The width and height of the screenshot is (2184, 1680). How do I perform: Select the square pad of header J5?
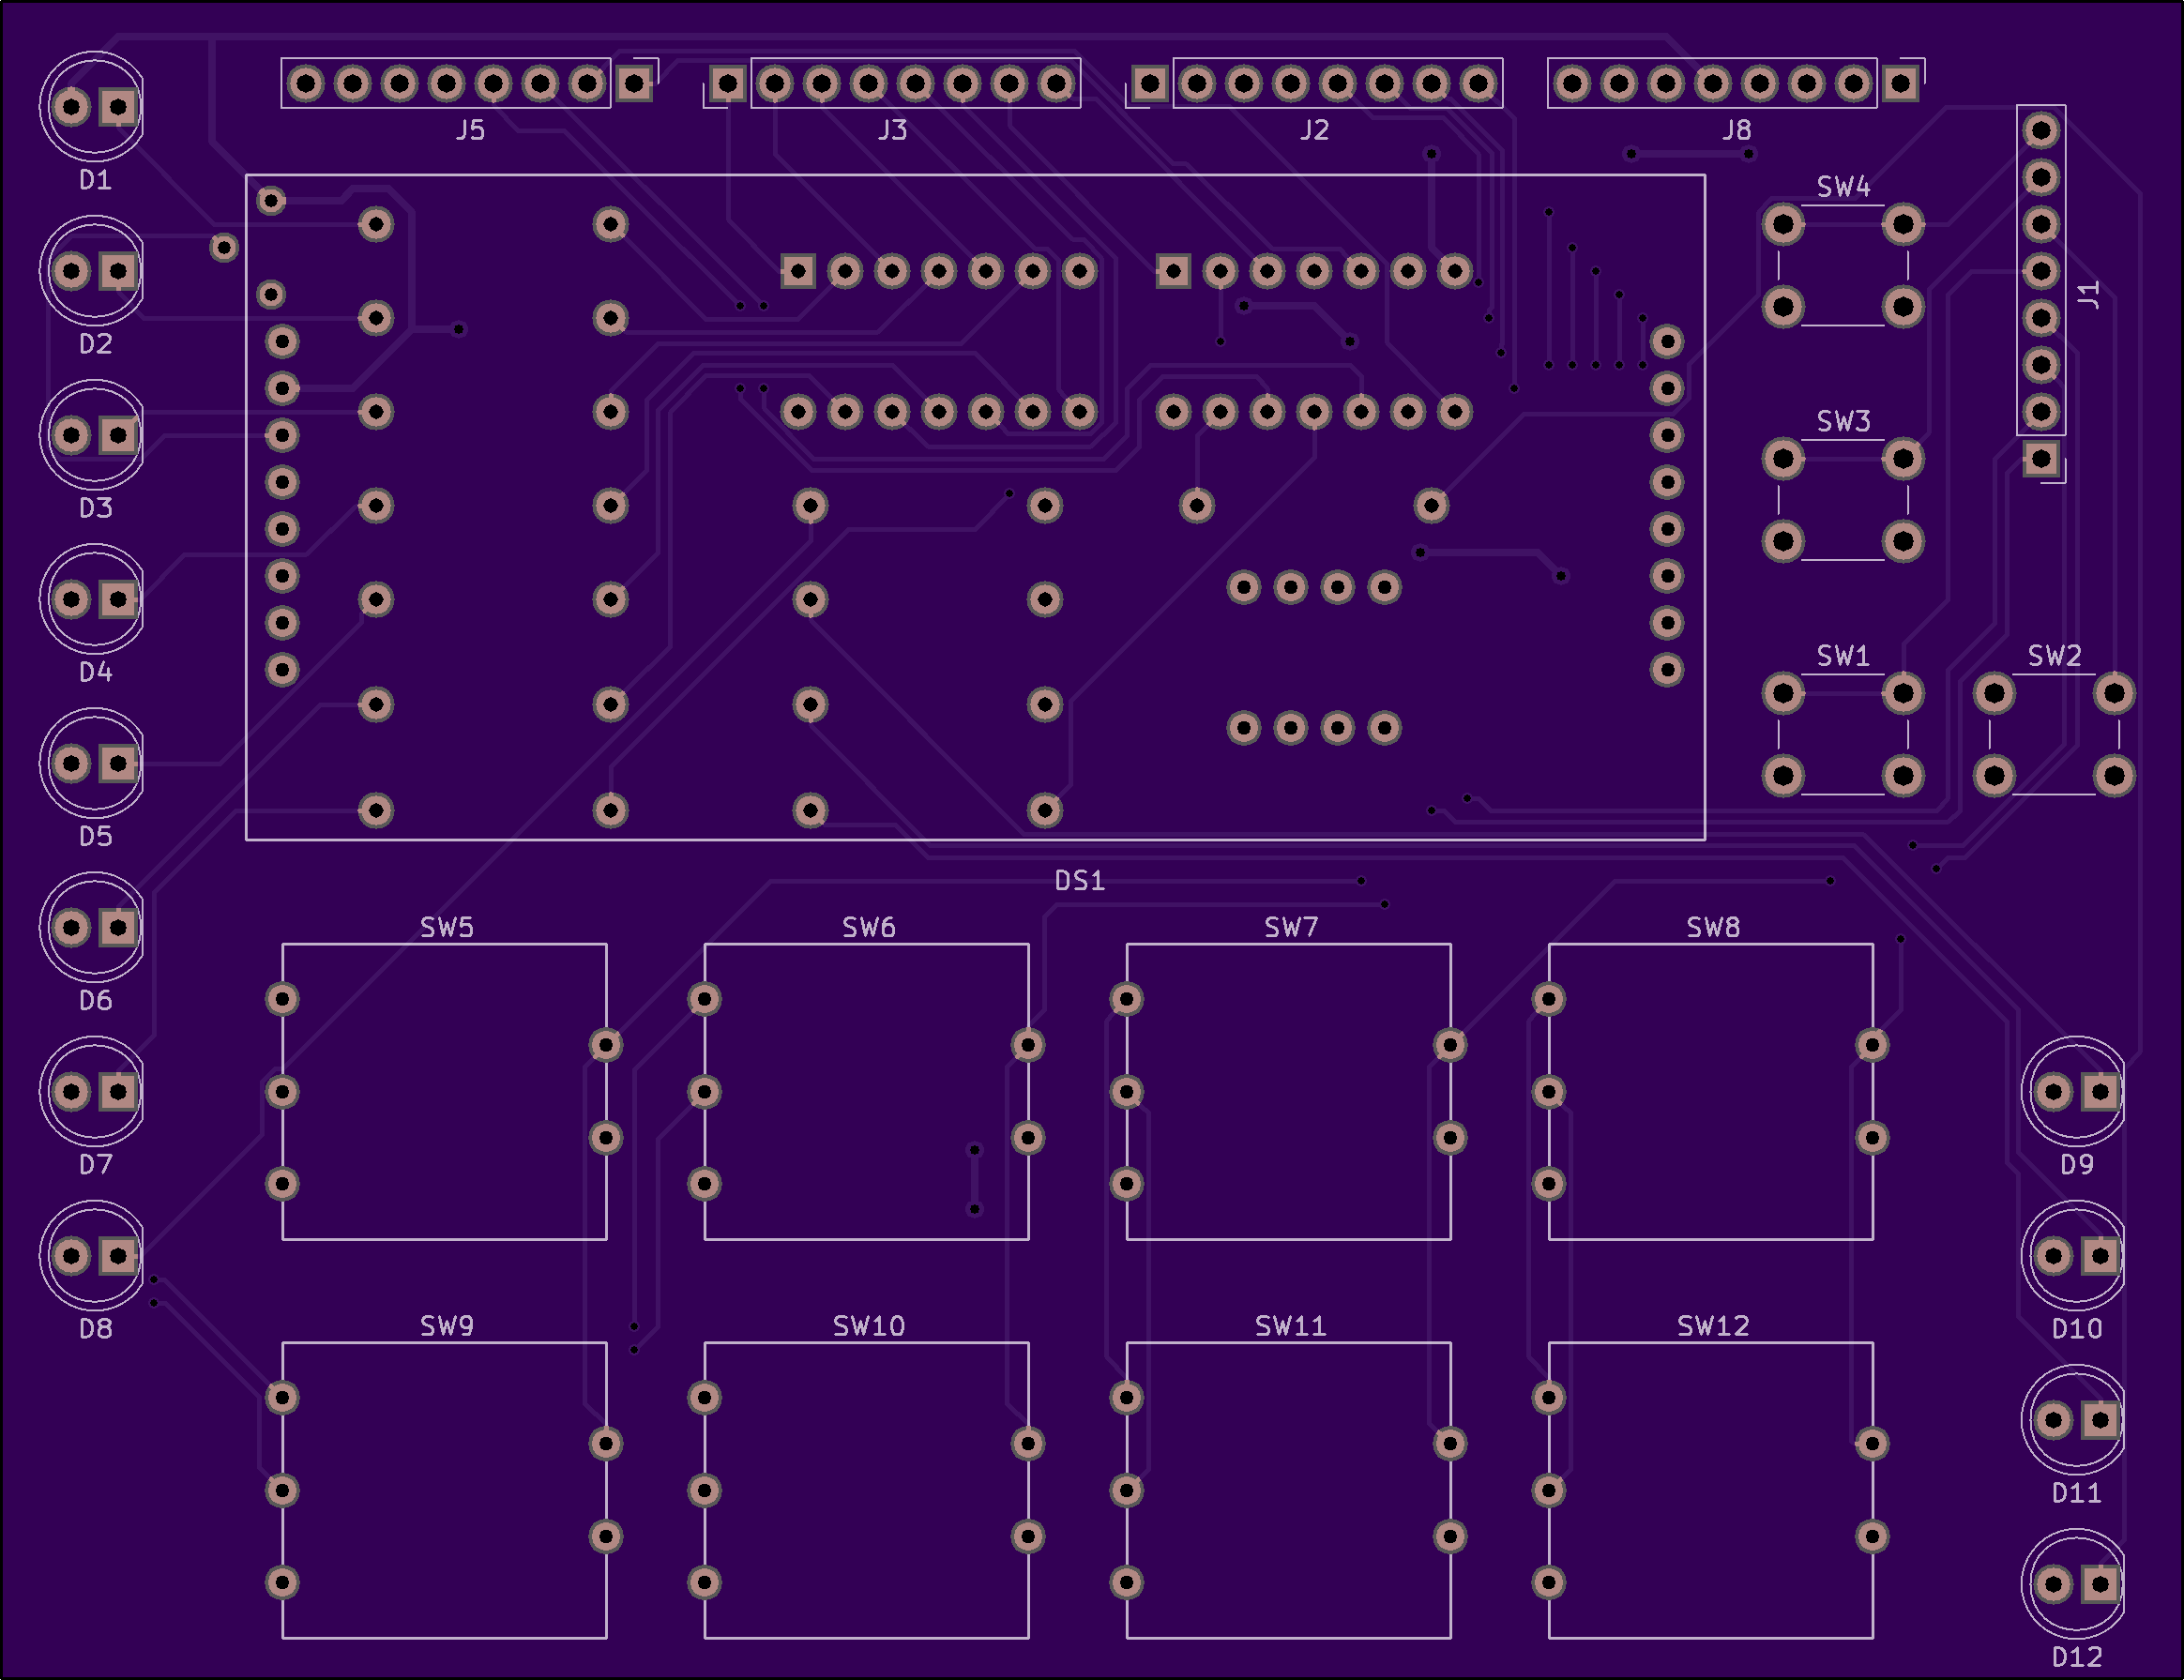pyautogui.click(x=634, y=83)
